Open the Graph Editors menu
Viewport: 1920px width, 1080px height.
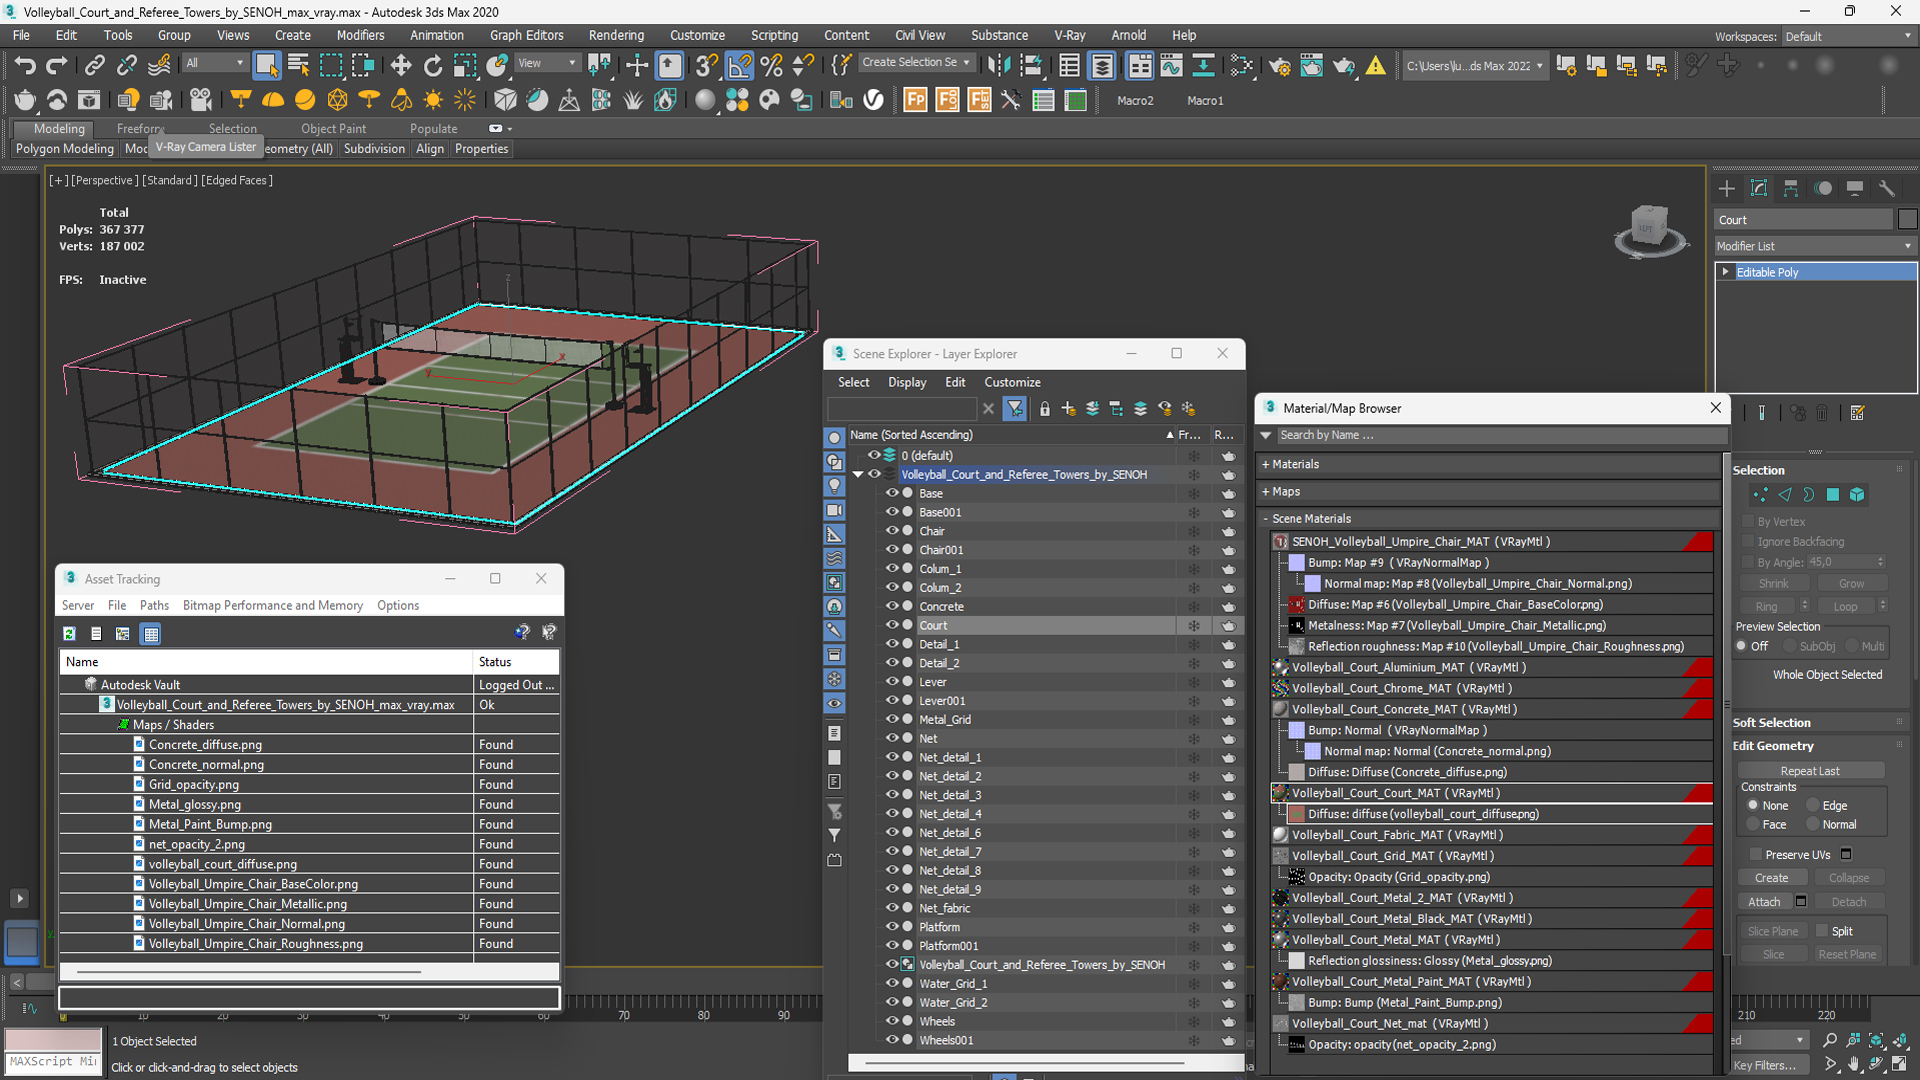pos(526,35)
